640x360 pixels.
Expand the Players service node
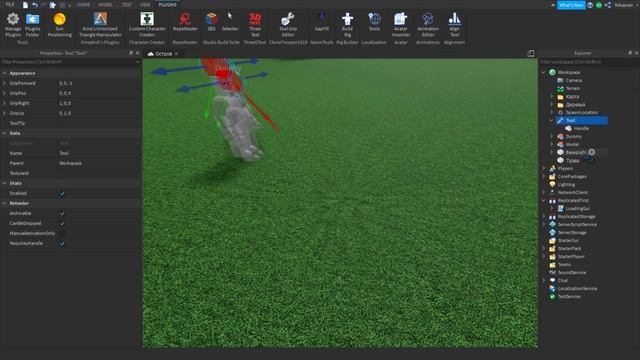pos(543,168)
